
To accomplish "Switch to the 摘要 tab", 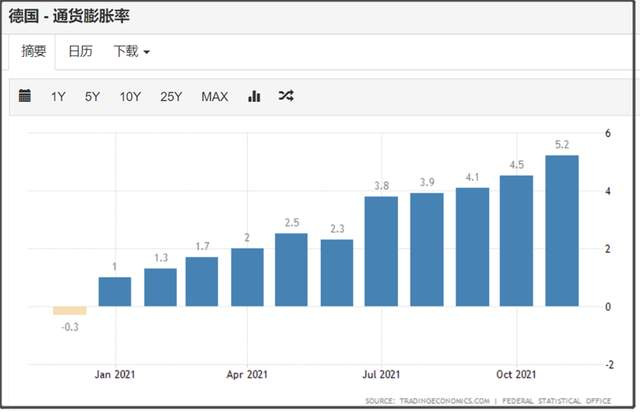I will [33, 51].
